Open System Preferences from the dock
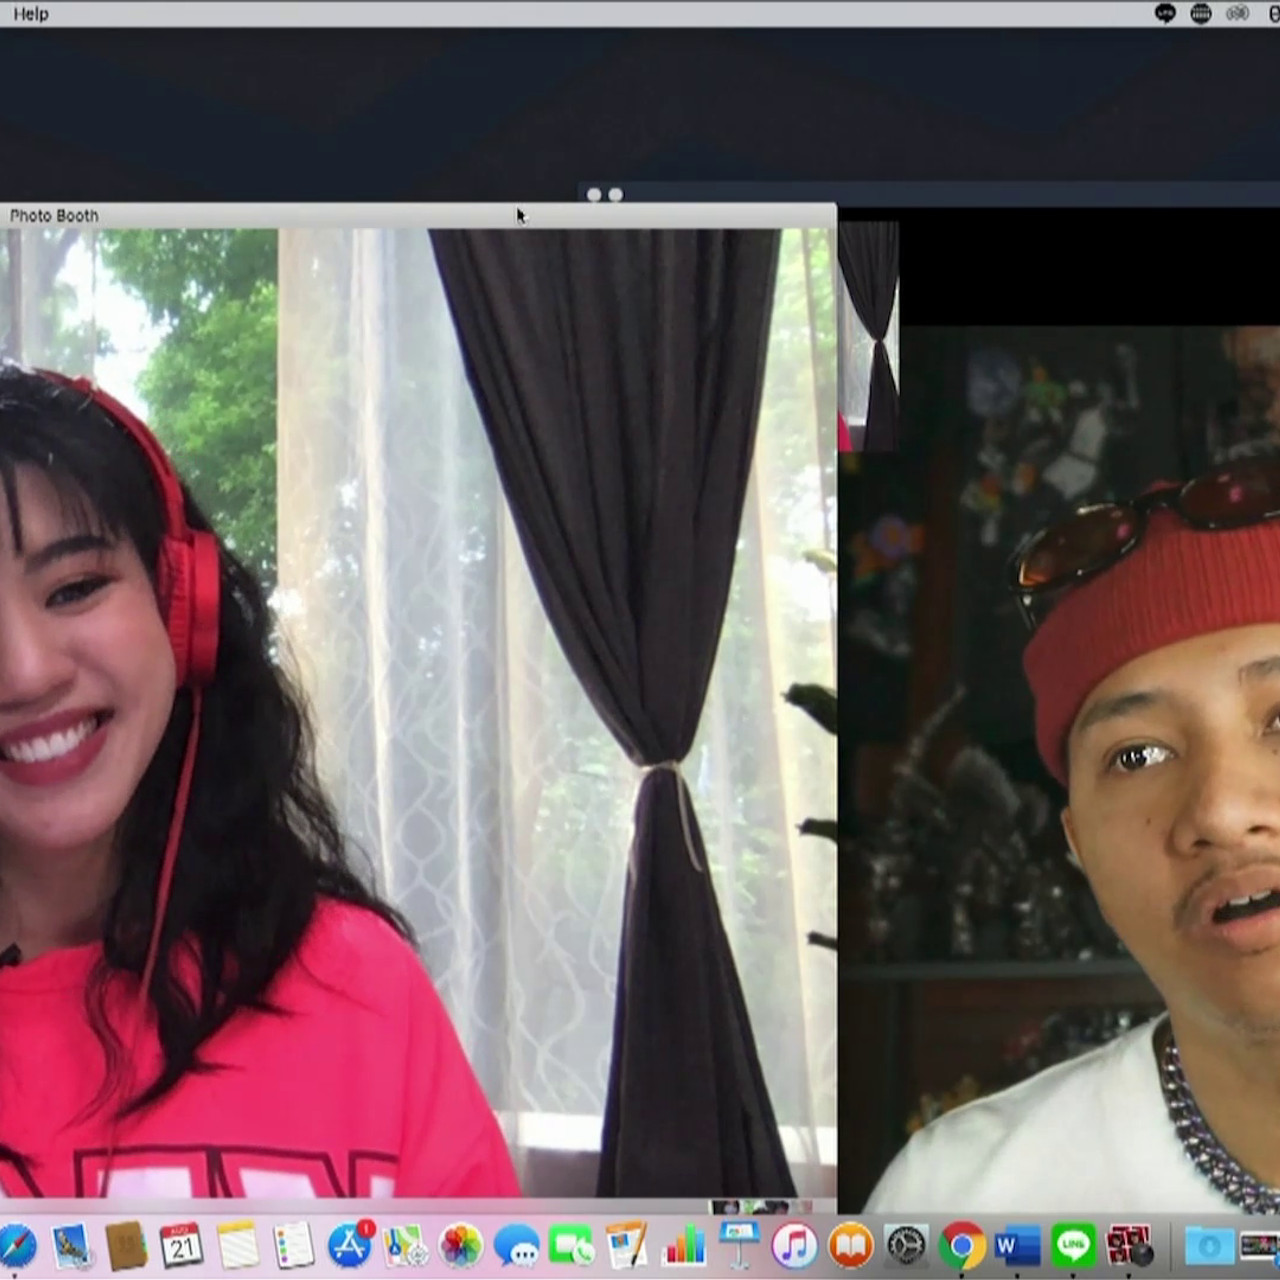 click(907, 1246)
